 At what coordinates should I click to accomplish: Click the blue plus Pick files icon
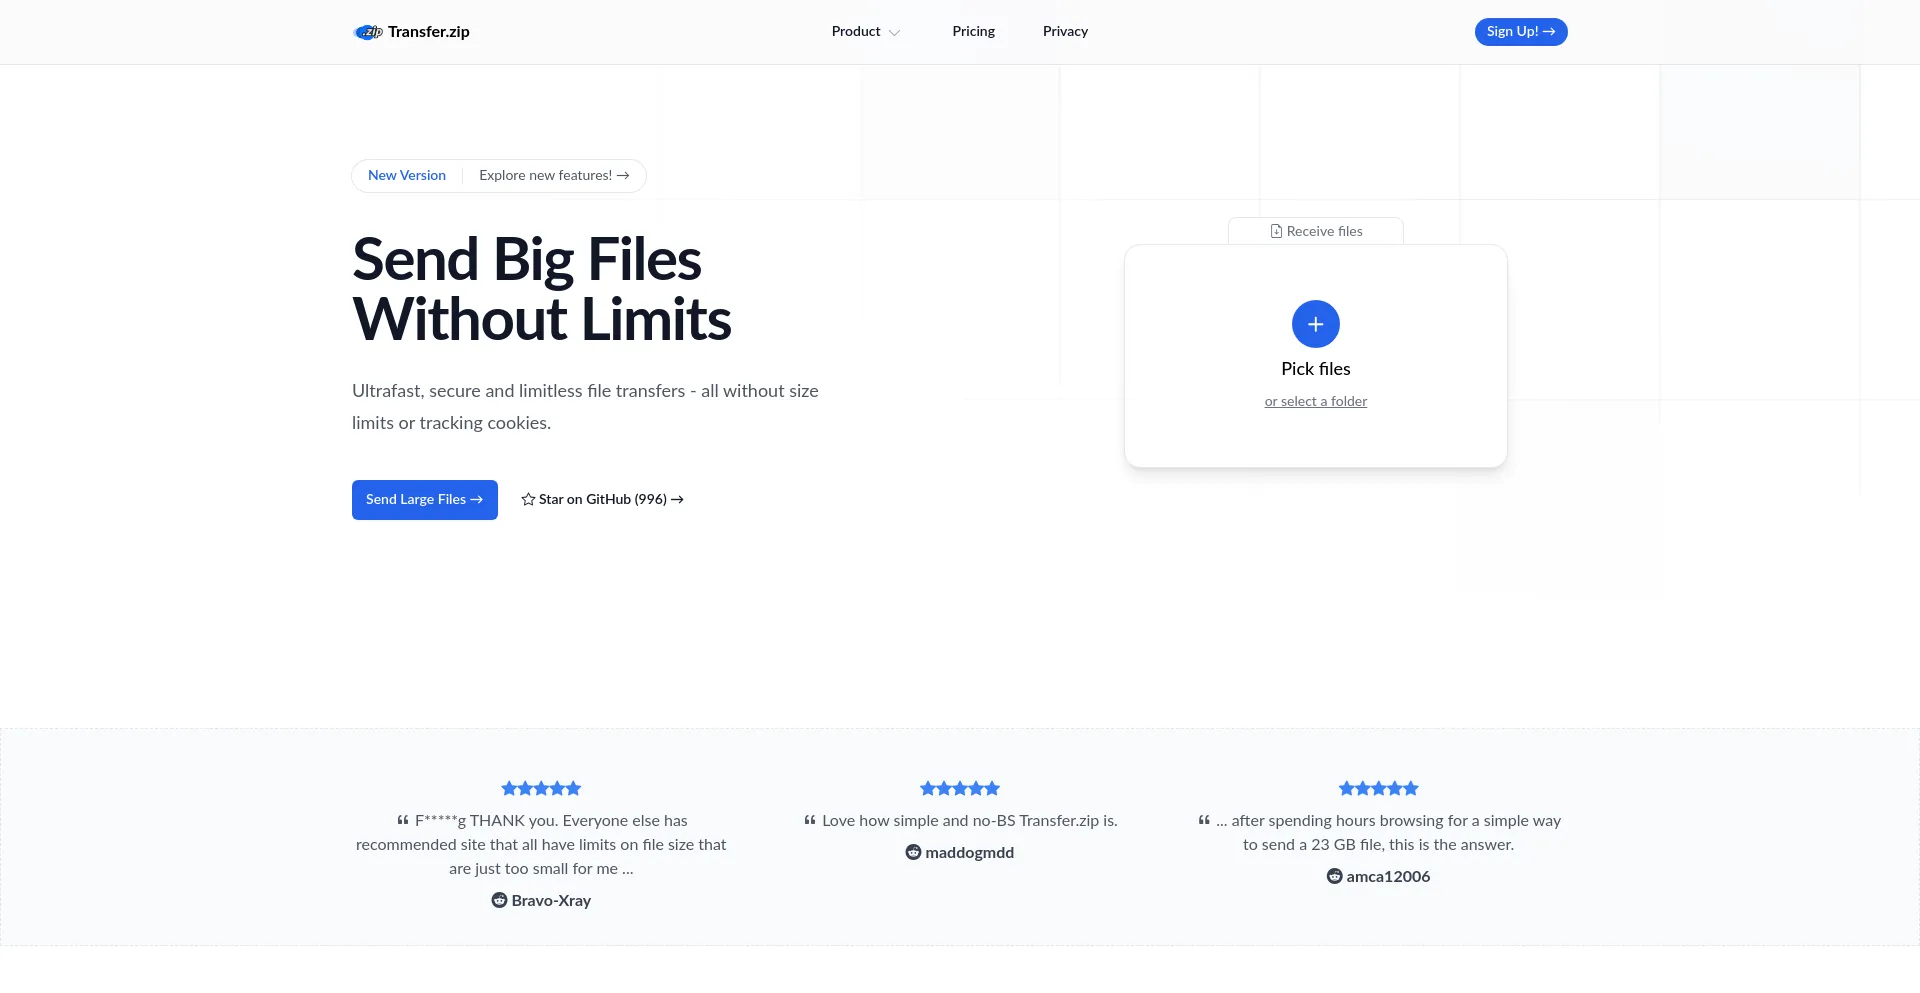(1315, 324)
